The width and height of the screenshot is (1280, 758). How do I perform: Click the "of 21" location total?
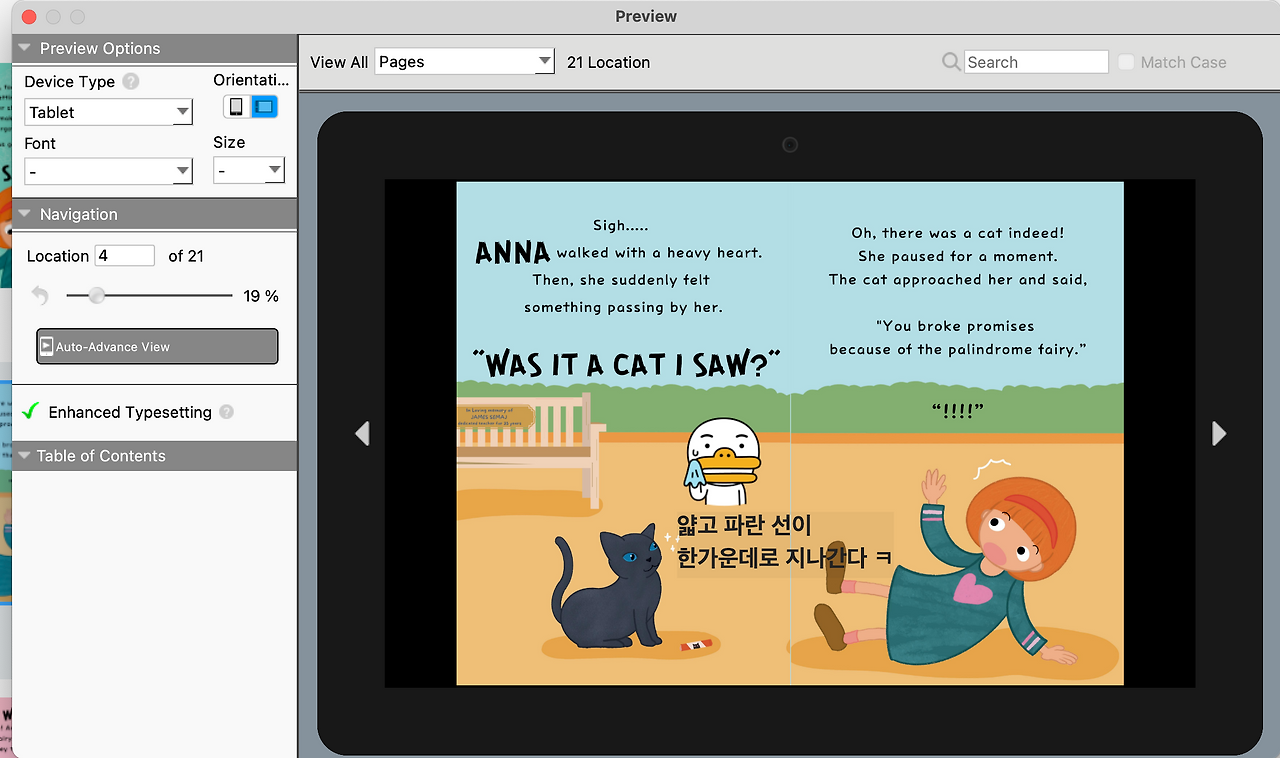[x=186, y=256]
